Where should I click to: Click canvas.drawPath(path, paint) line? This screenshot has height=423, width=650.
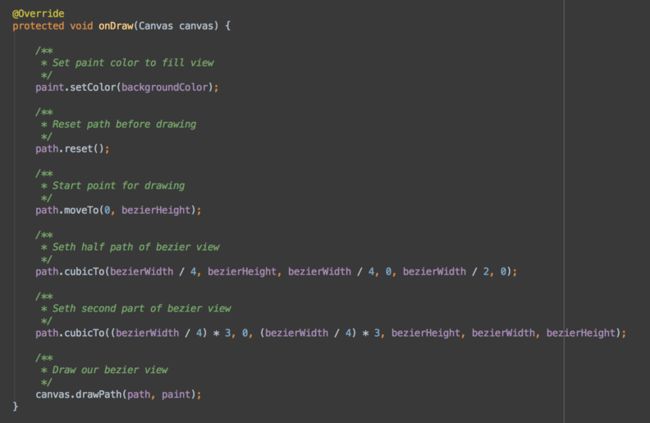pyautogui.click(x=118, y=394)
